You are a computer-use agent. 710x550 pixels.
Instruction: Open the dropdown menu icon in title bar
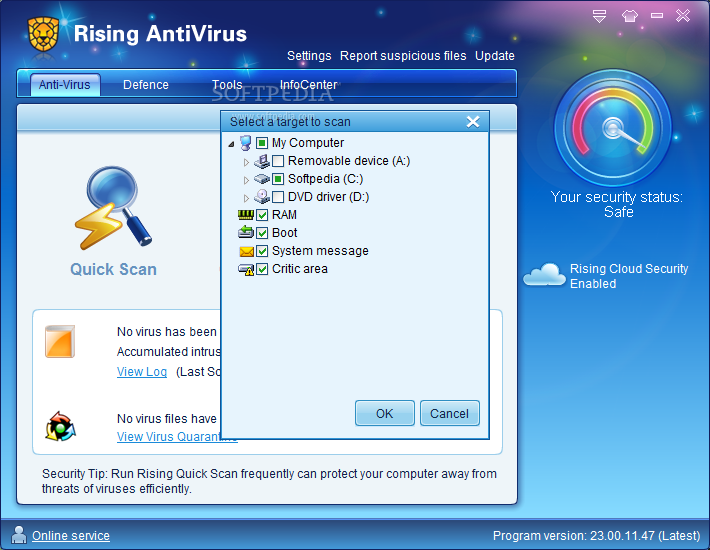(x=599, y=16)
